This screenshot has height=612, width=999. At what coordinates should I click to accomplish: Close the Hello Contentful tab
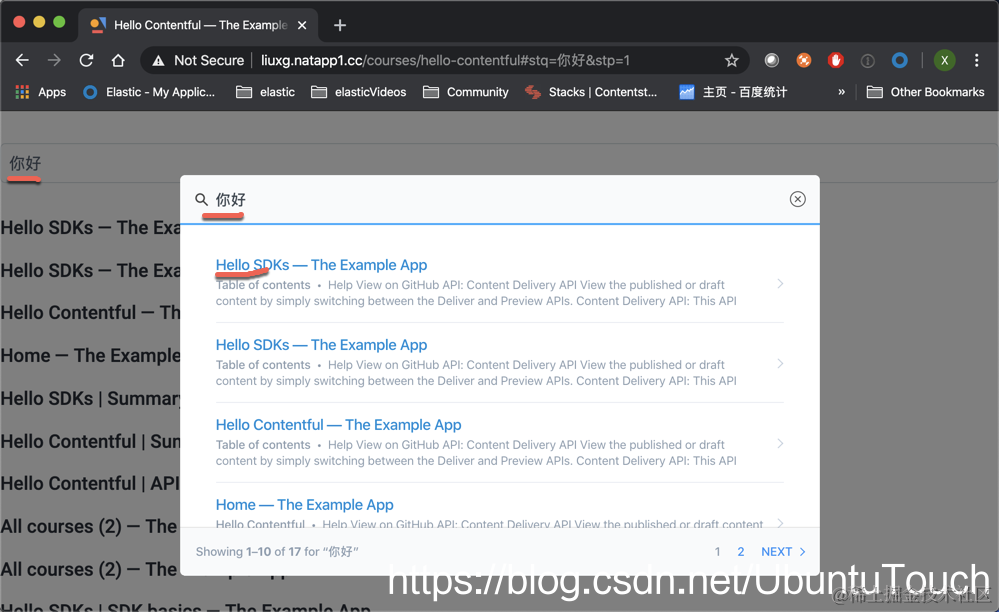pos(302,25)
